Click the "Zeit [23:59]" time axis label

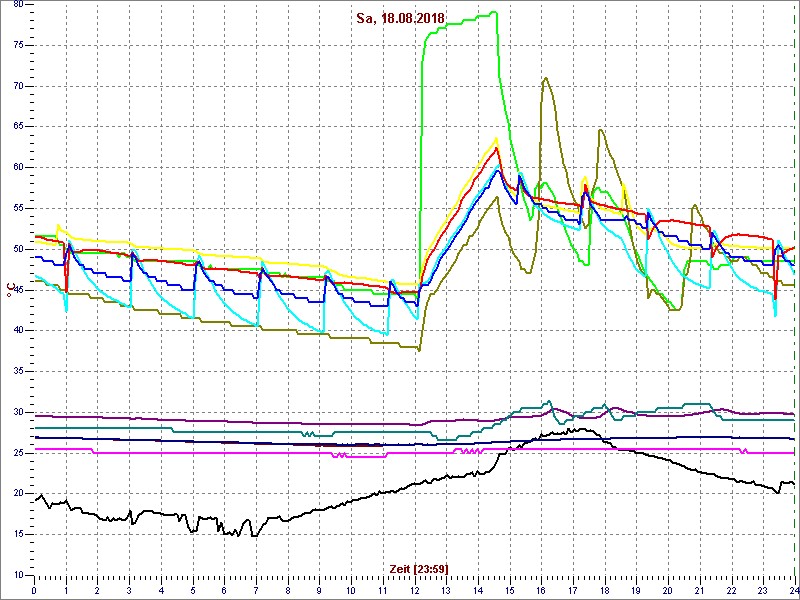coord(419,569)
